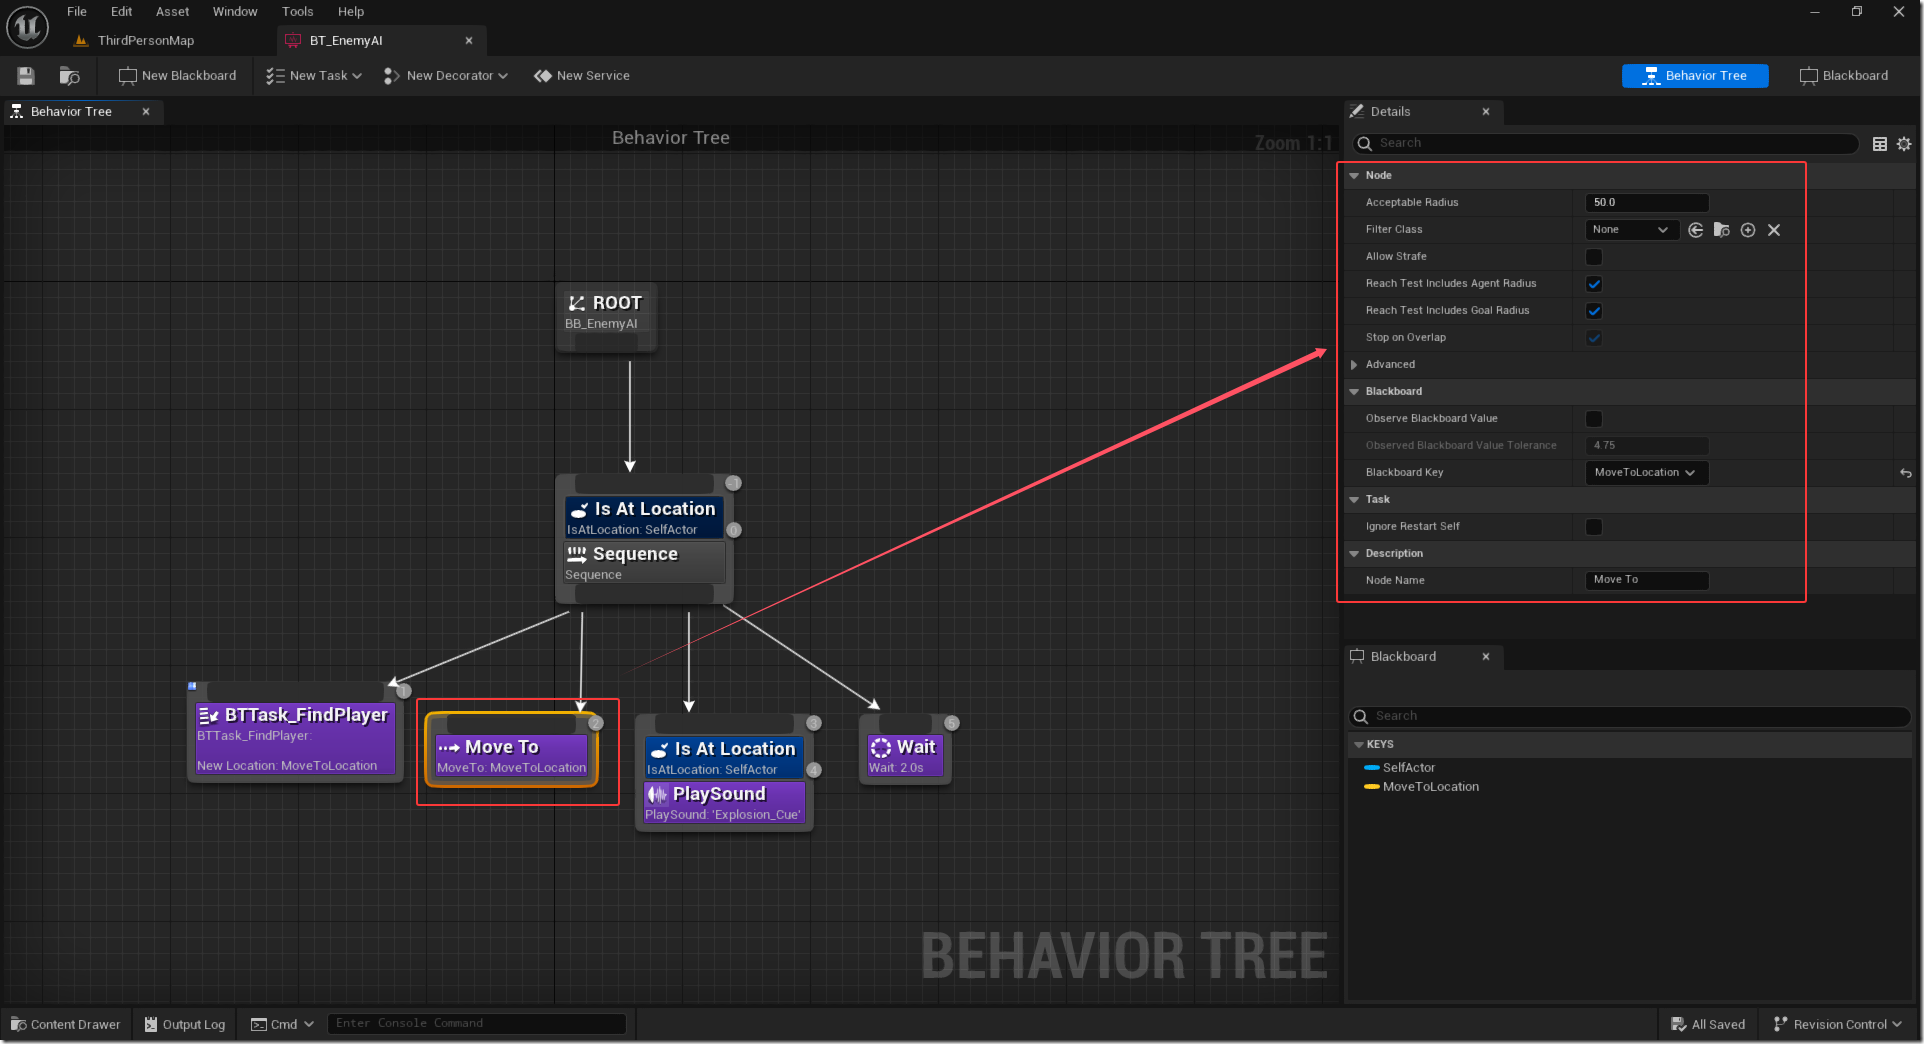1924x1044 pixels.
Task: Browse to asset in Content Browser
Action: click(69, 76)
